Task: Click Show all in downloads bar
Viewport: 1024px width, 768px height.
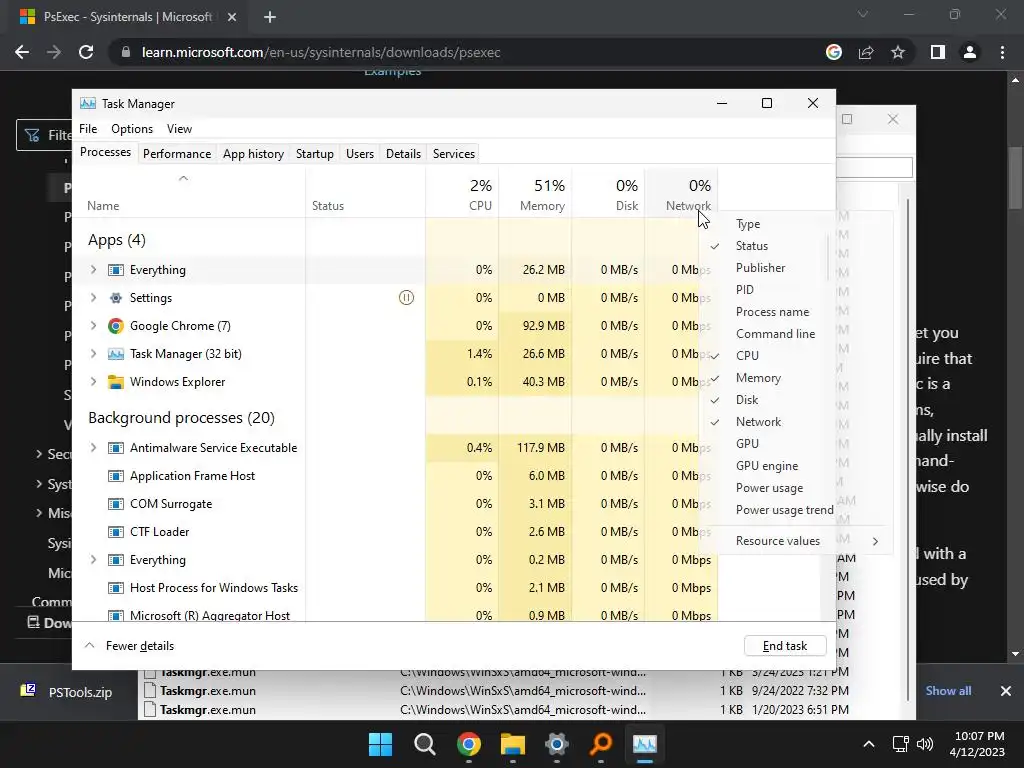Action: pos(948,691)
